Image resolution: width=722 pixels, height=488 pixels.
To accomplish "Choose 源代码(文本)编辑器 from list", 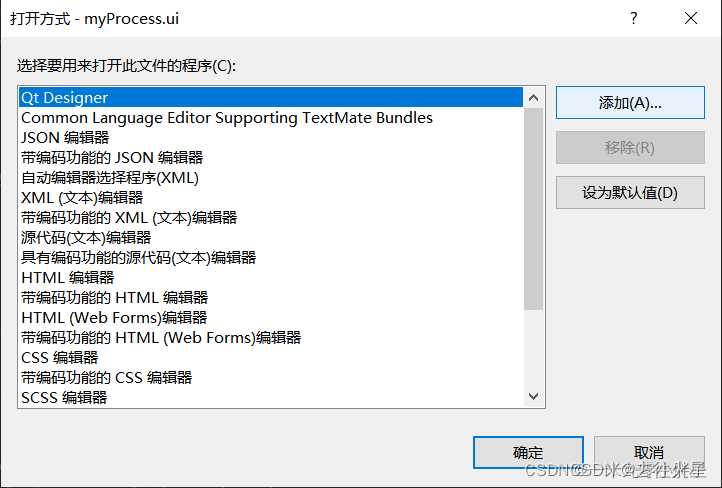I will (x=271, y=238).
